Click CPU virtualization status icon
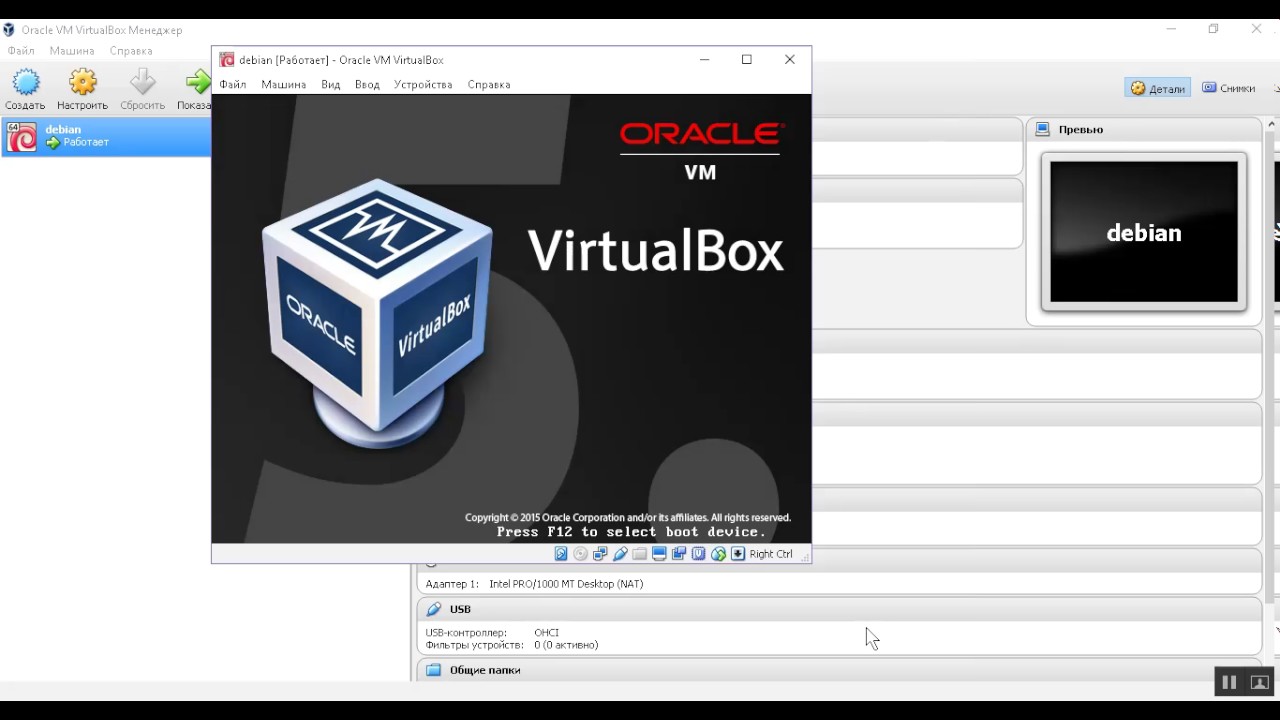The image size is (1280, 720). click(x=699, y=554)
